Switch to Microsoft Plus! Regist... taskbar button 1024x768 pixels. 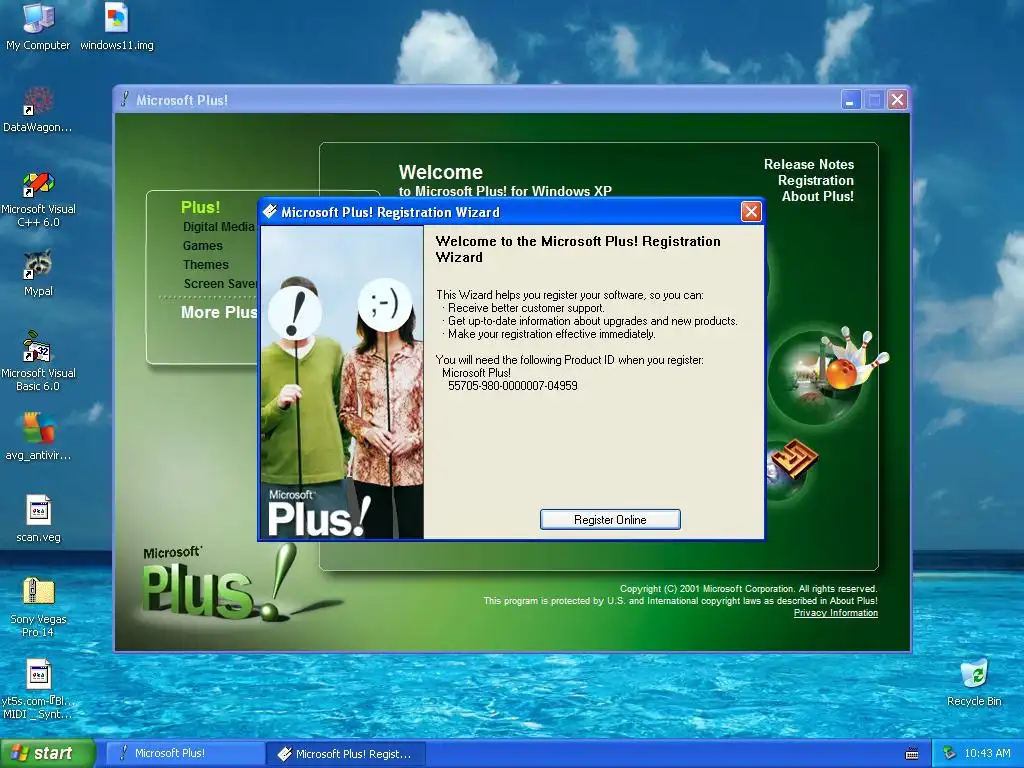346,753
